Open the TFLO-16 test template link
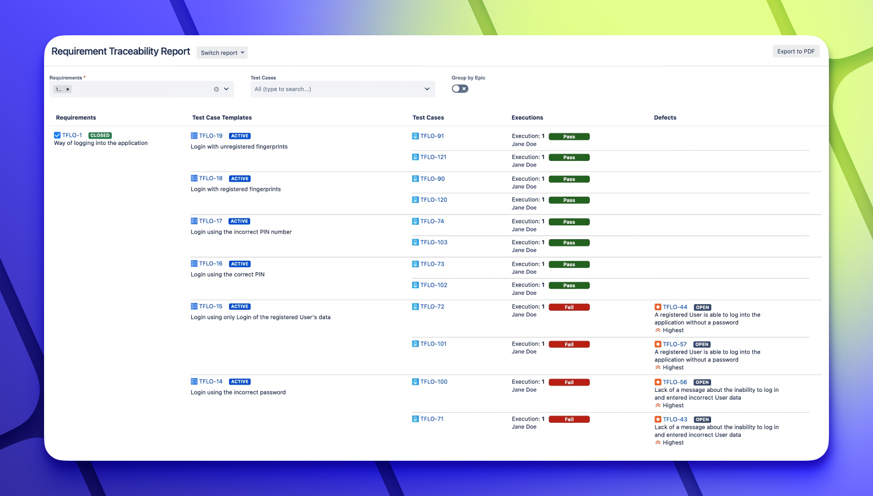873x496 pixels. click(211, 264)
